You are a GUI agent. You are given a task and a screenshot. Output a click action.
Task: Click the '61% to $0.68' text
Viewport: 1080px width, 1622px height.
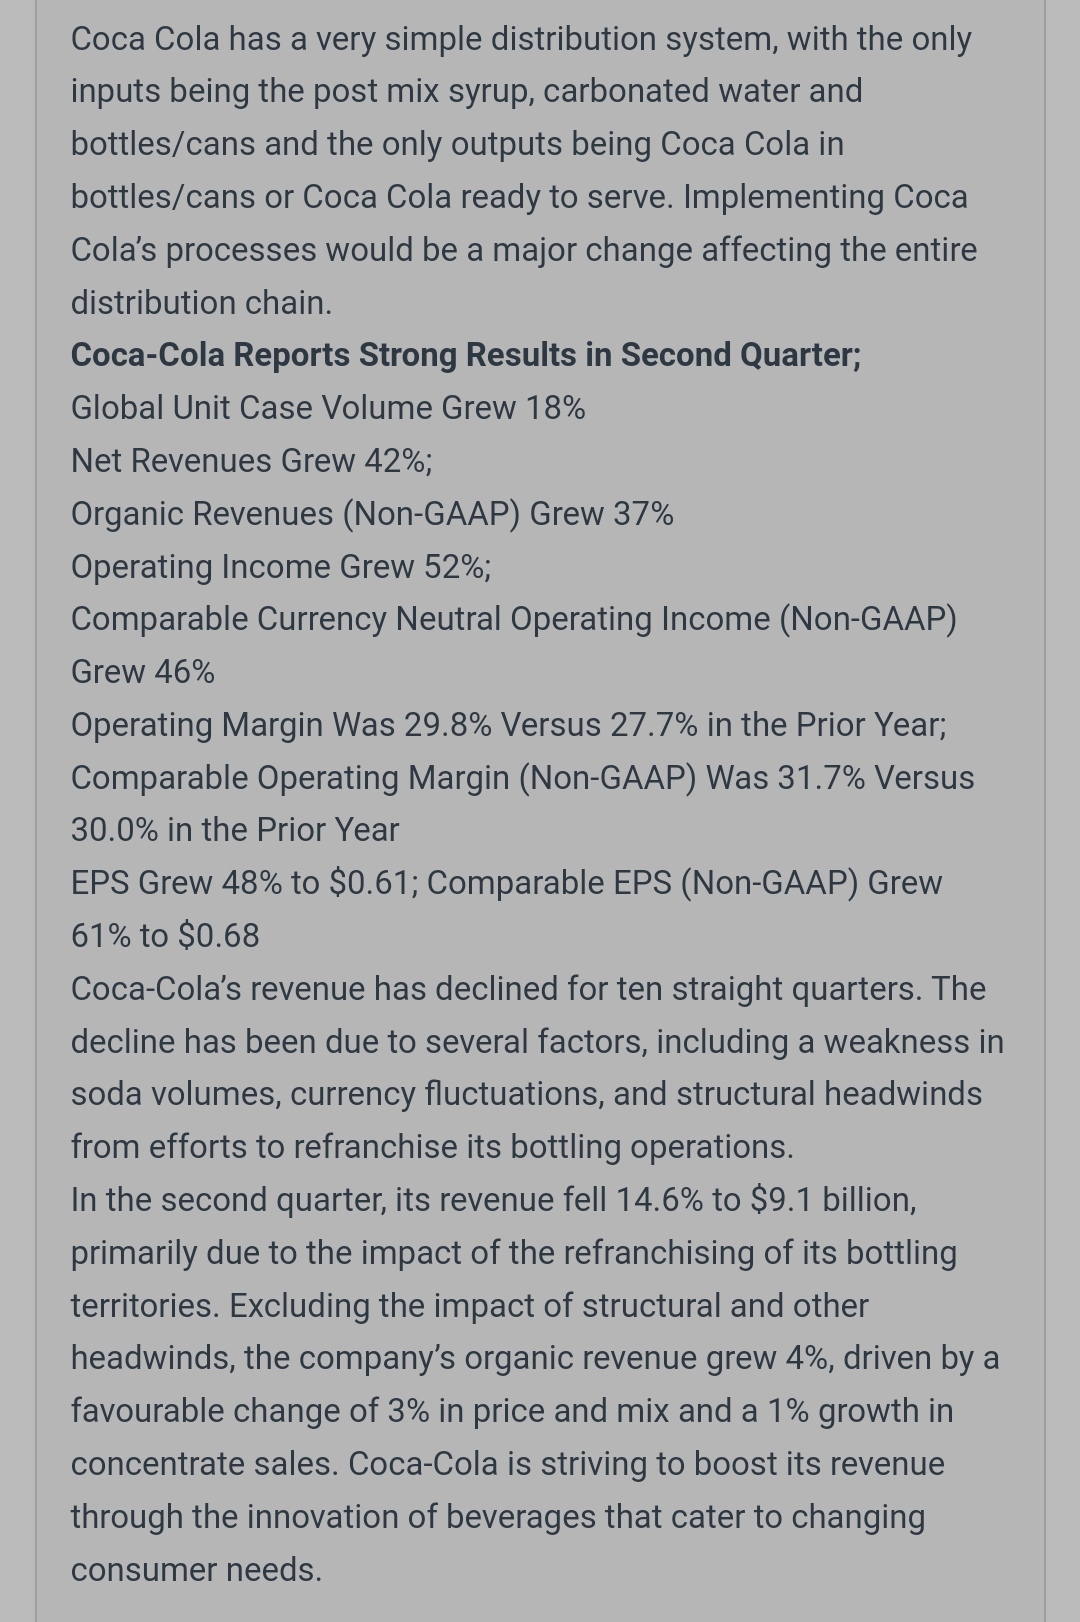(x=165, y=936)
